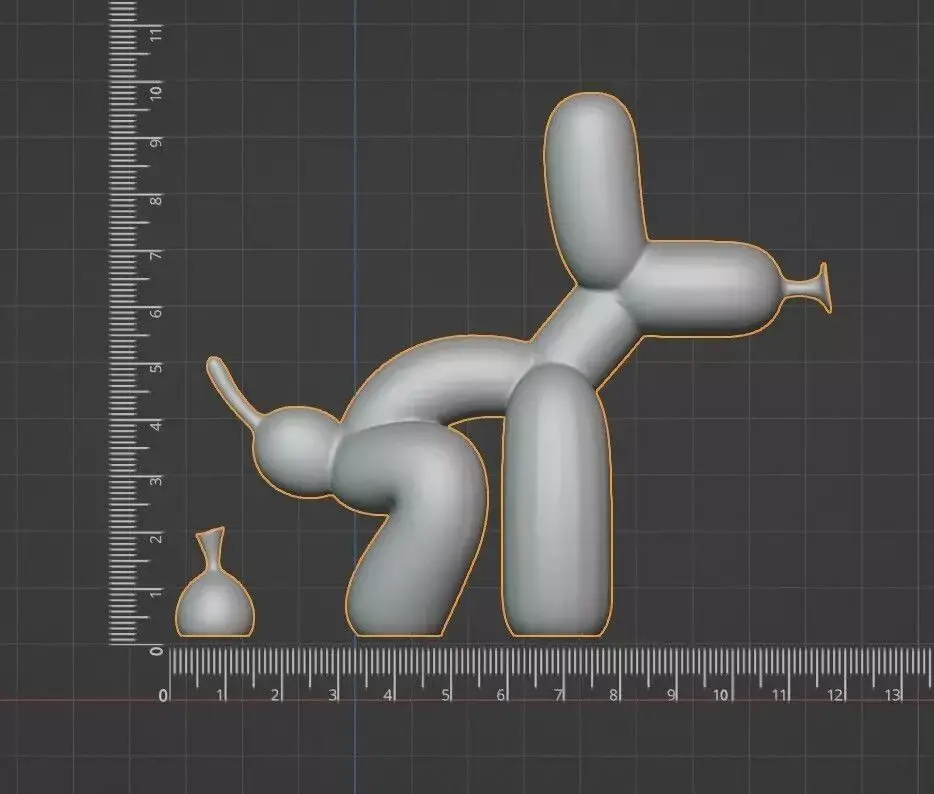Viewport: 934px width, 794px height.
Task: Click the balloon dog's nose knot
Action: click(808, 288)
